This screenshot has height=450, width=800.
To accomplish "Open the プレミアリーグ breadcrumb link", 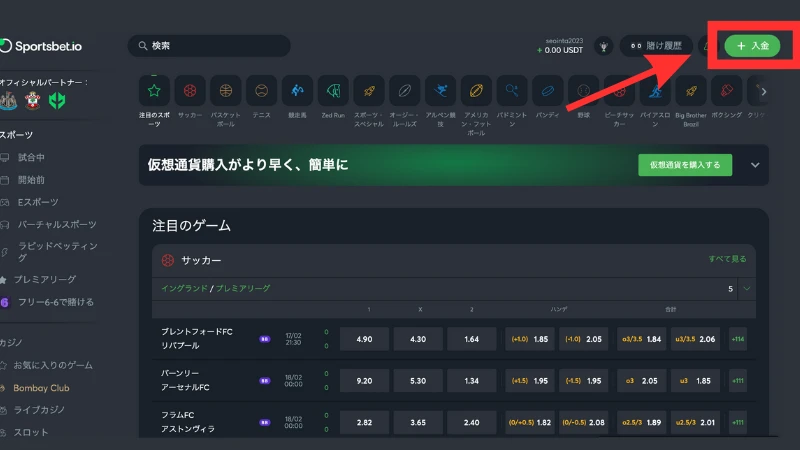I will pyautogui.click(x=243, y=288).
